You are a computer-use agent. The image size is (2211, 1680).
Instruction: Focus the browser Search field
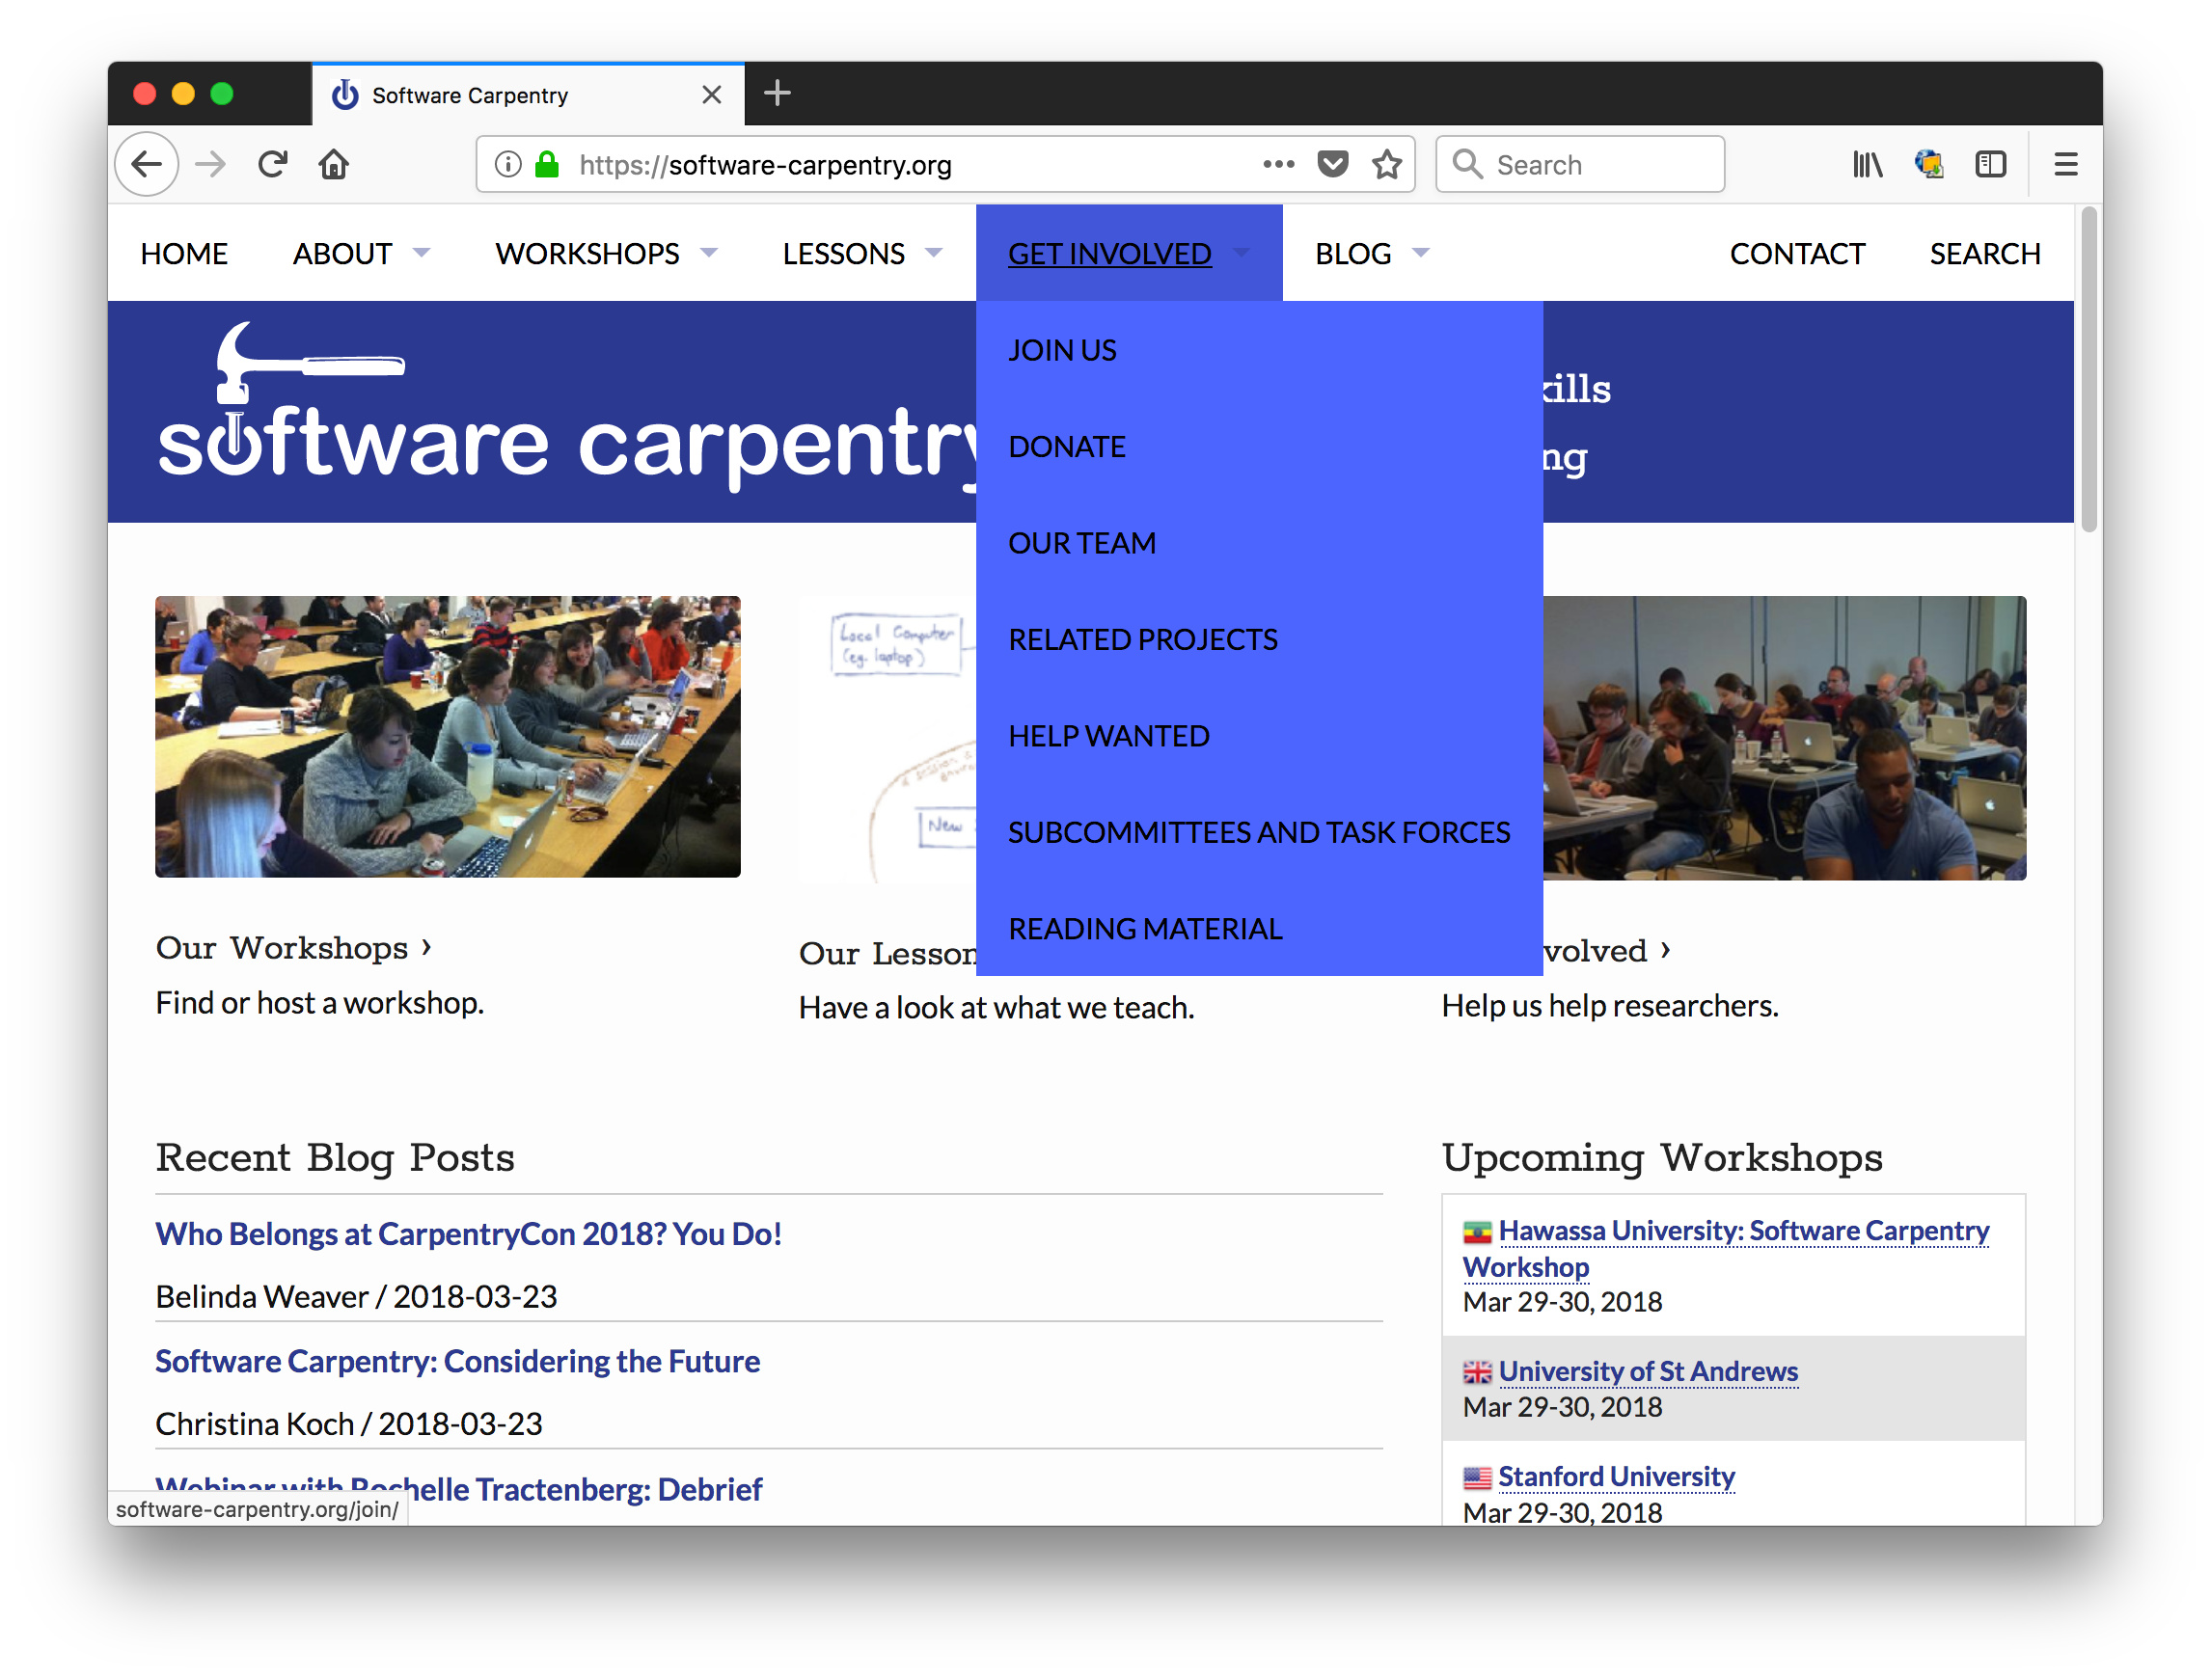[x=1579, y=164]
